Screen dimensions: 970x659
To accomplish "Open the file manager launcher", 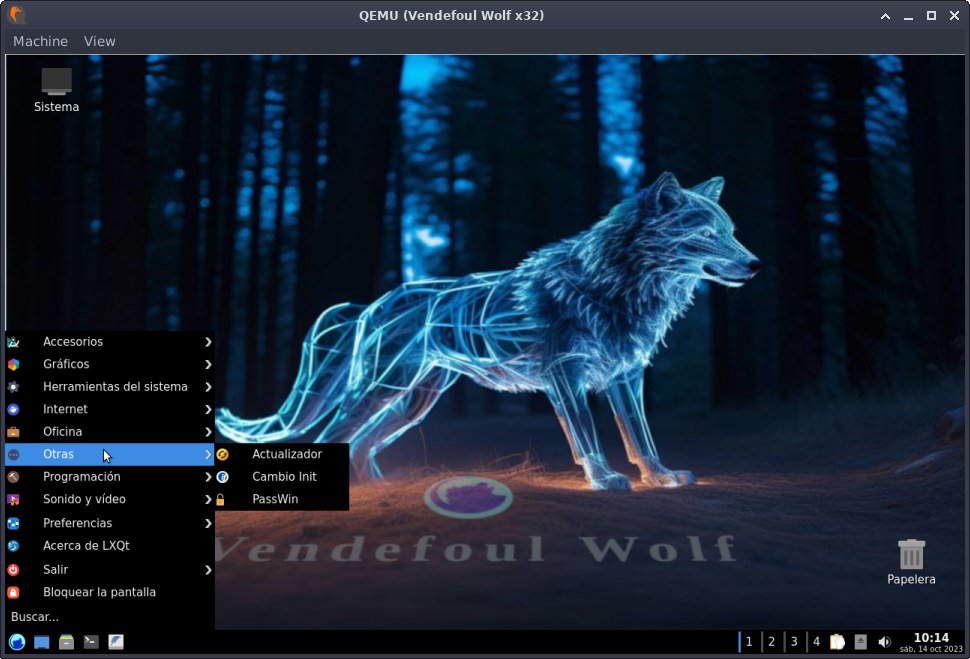I will coord(66,642).
